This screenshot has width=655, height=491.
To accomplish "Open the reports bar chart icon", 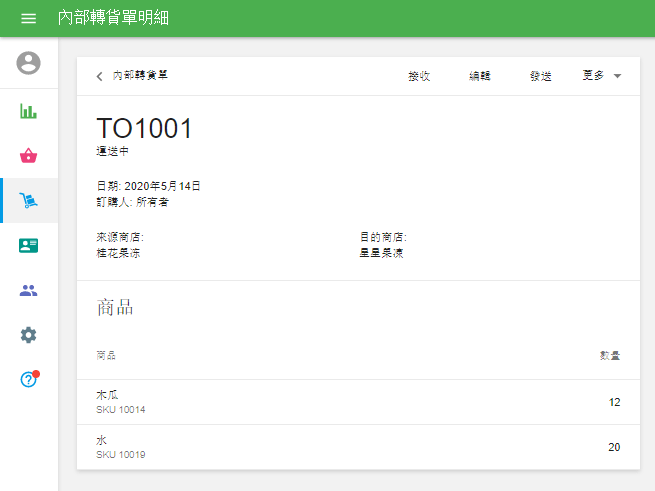I will [29, 111].
